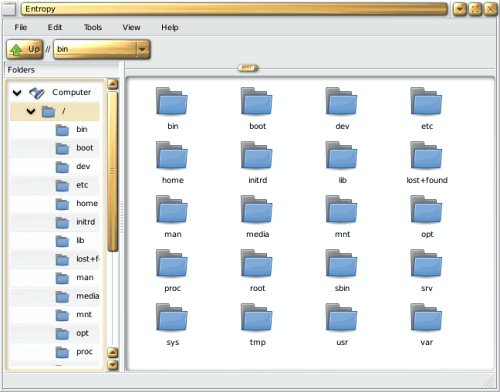This screenshot has height=392, width=500.
Task: Select the proc folder icon in main pane
Action: [x=172, y=263]
